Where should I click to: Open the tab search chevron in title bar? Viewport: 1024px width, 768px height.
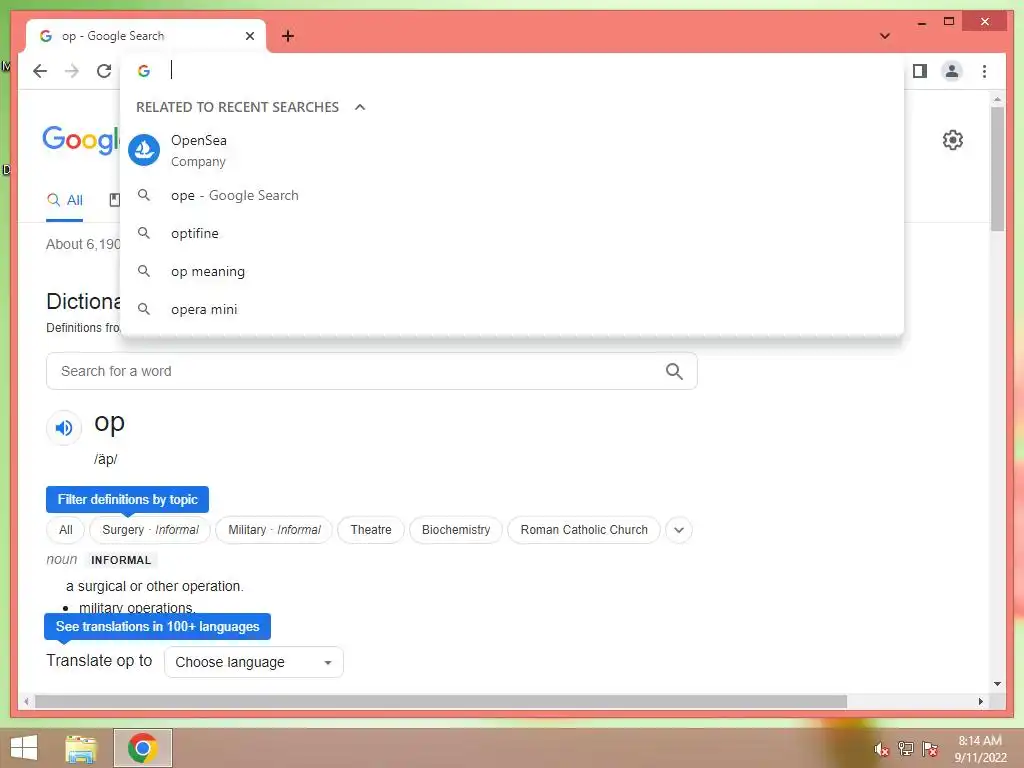(x=885, y=36)
